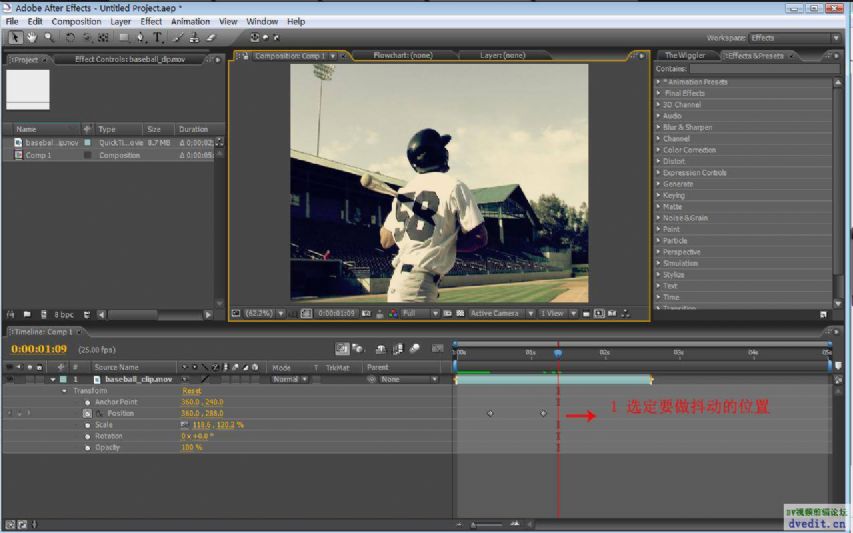Toggle Region of Interest in viewer
The height and width of the screenshot is (533, 853).
[447, 314]
